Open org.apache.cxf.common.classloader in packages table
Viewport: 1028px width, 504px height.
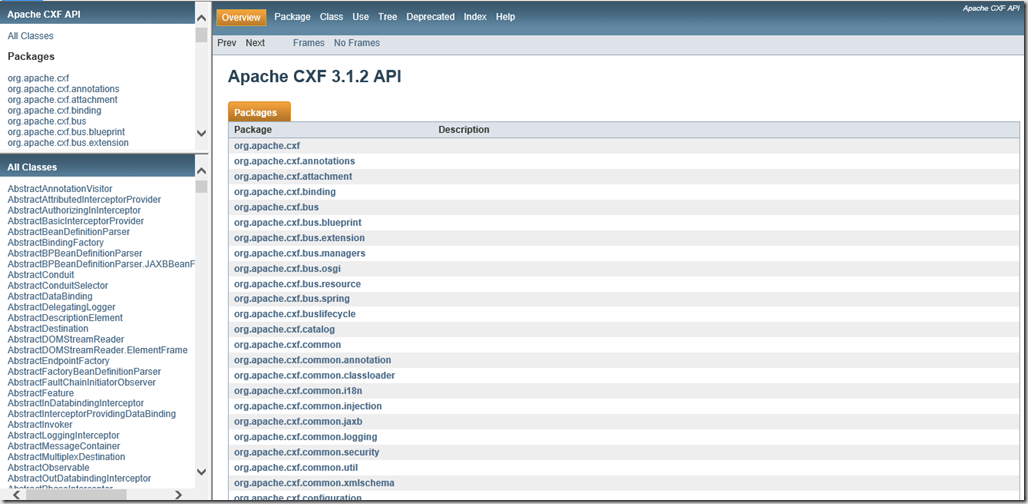coord(315,376)
